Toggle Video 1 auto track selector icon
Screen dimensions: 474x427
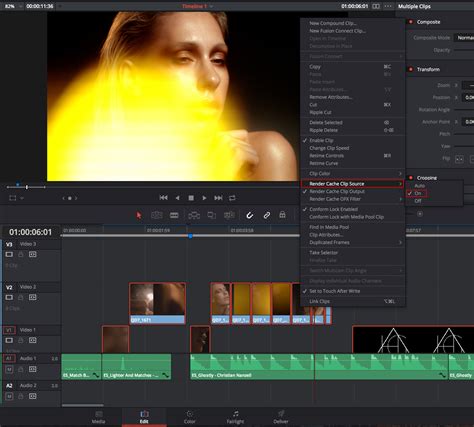pos(32,340)
